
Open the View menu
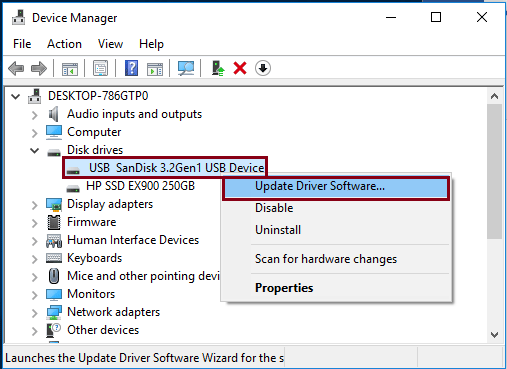[110, 44]
